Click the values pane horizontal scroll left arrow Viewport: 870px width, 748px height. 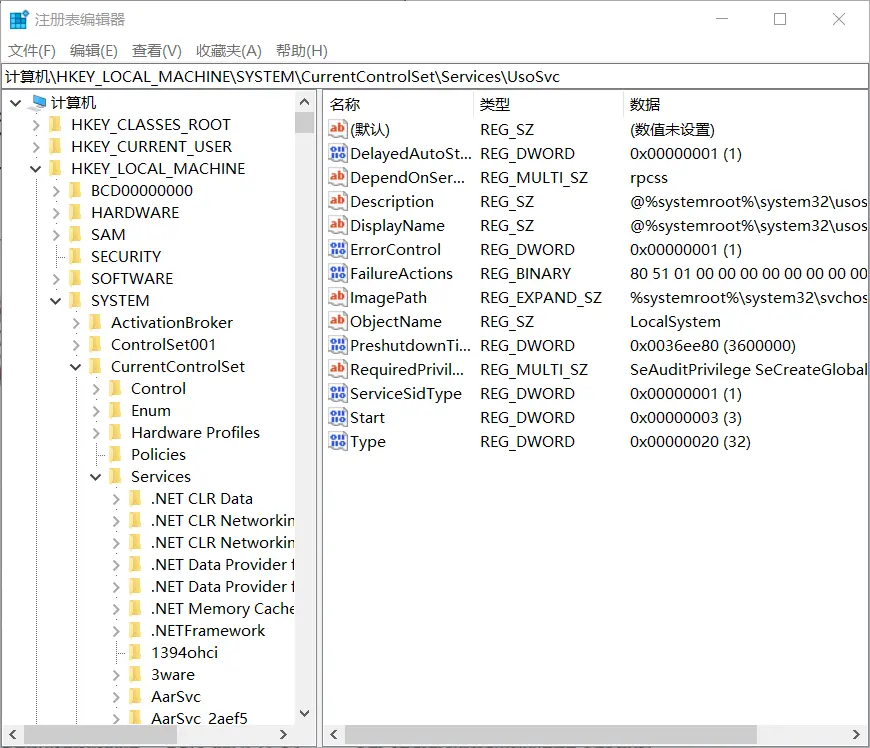(333, 735)
